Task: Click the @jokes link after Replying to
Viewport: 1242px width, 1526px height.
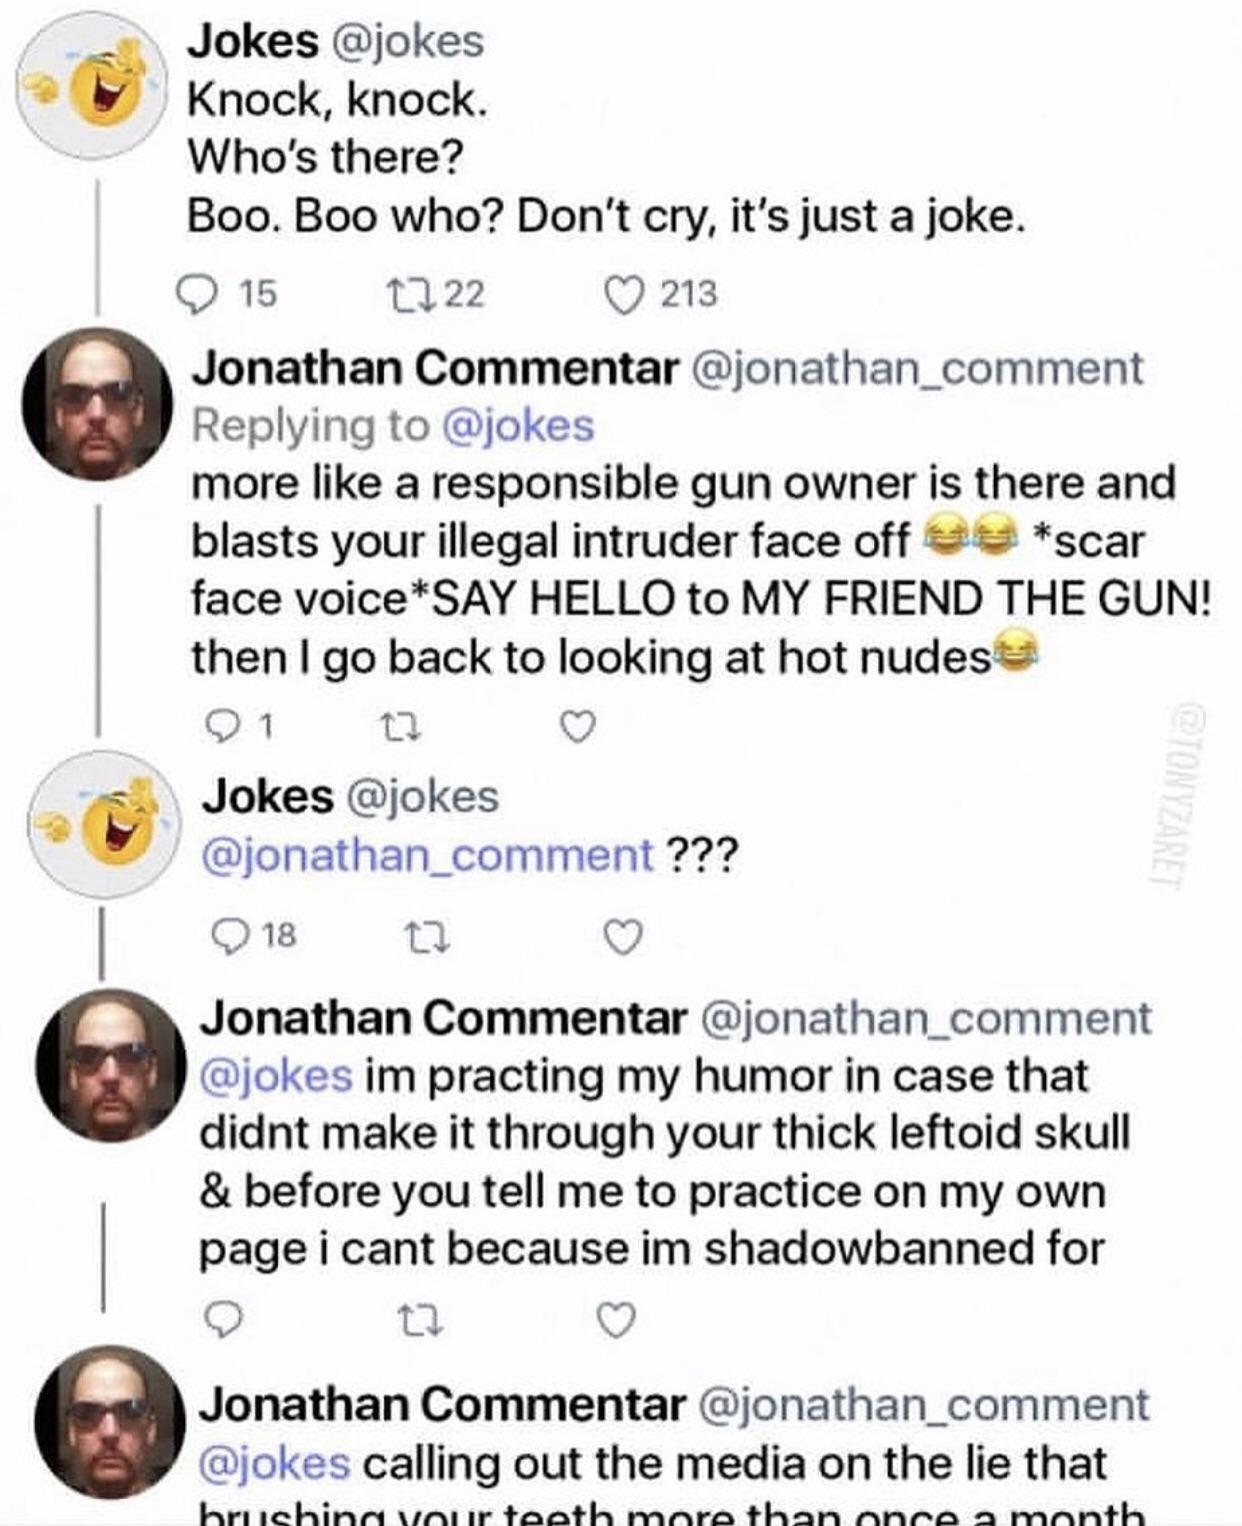Action: (x=517, y=425)
